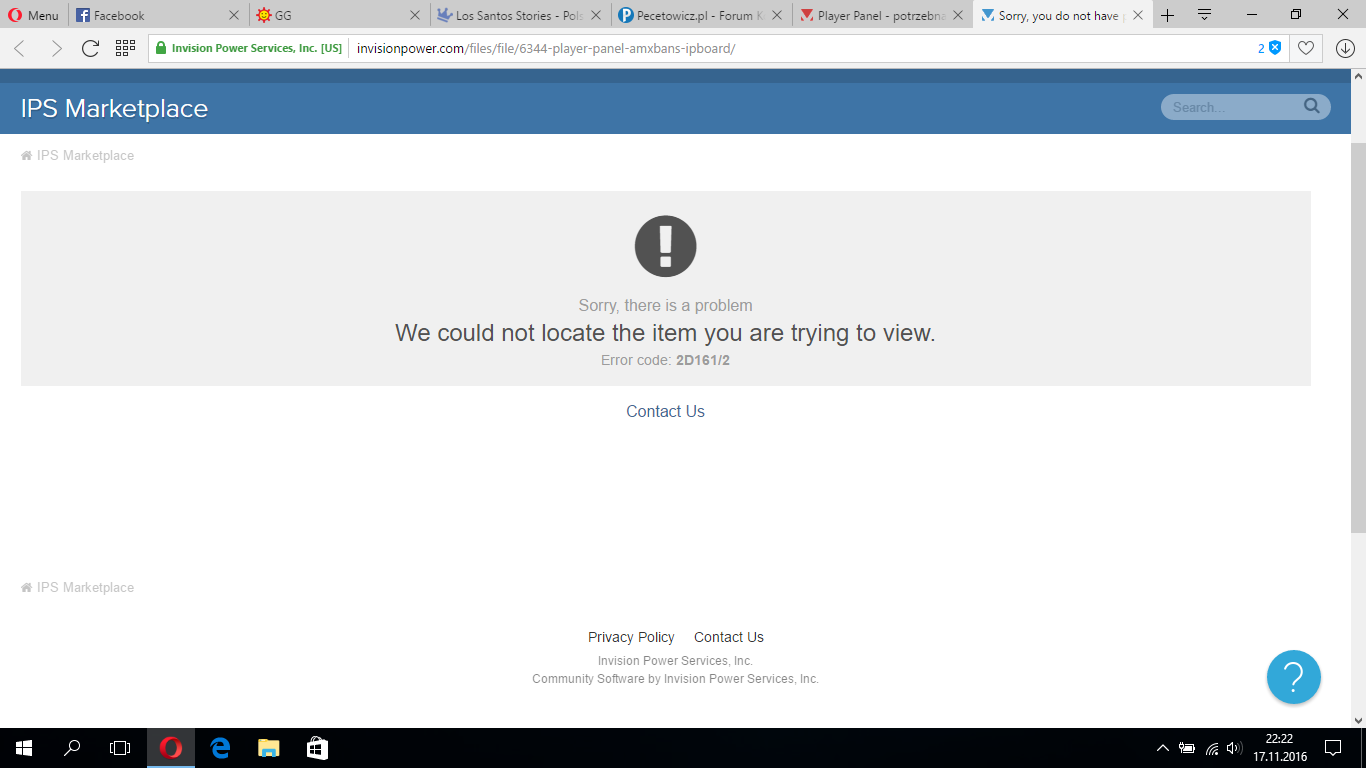Click the browser back arrow

point(20,48)
